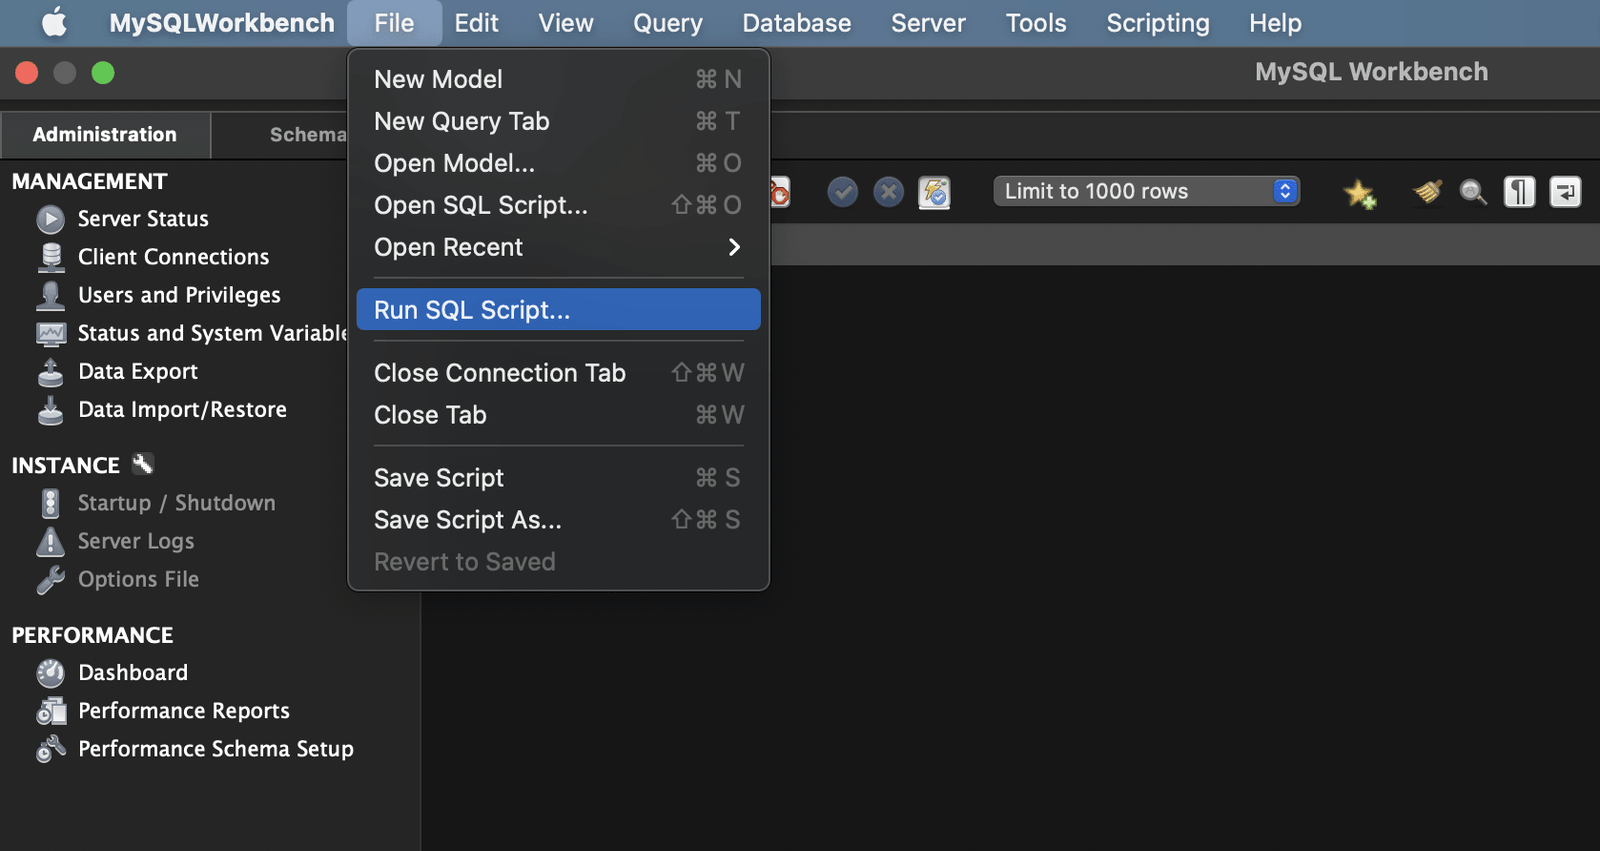Open Users and Privileges
The height and width of the screenshot is (851, 1600).
(179, 295)
